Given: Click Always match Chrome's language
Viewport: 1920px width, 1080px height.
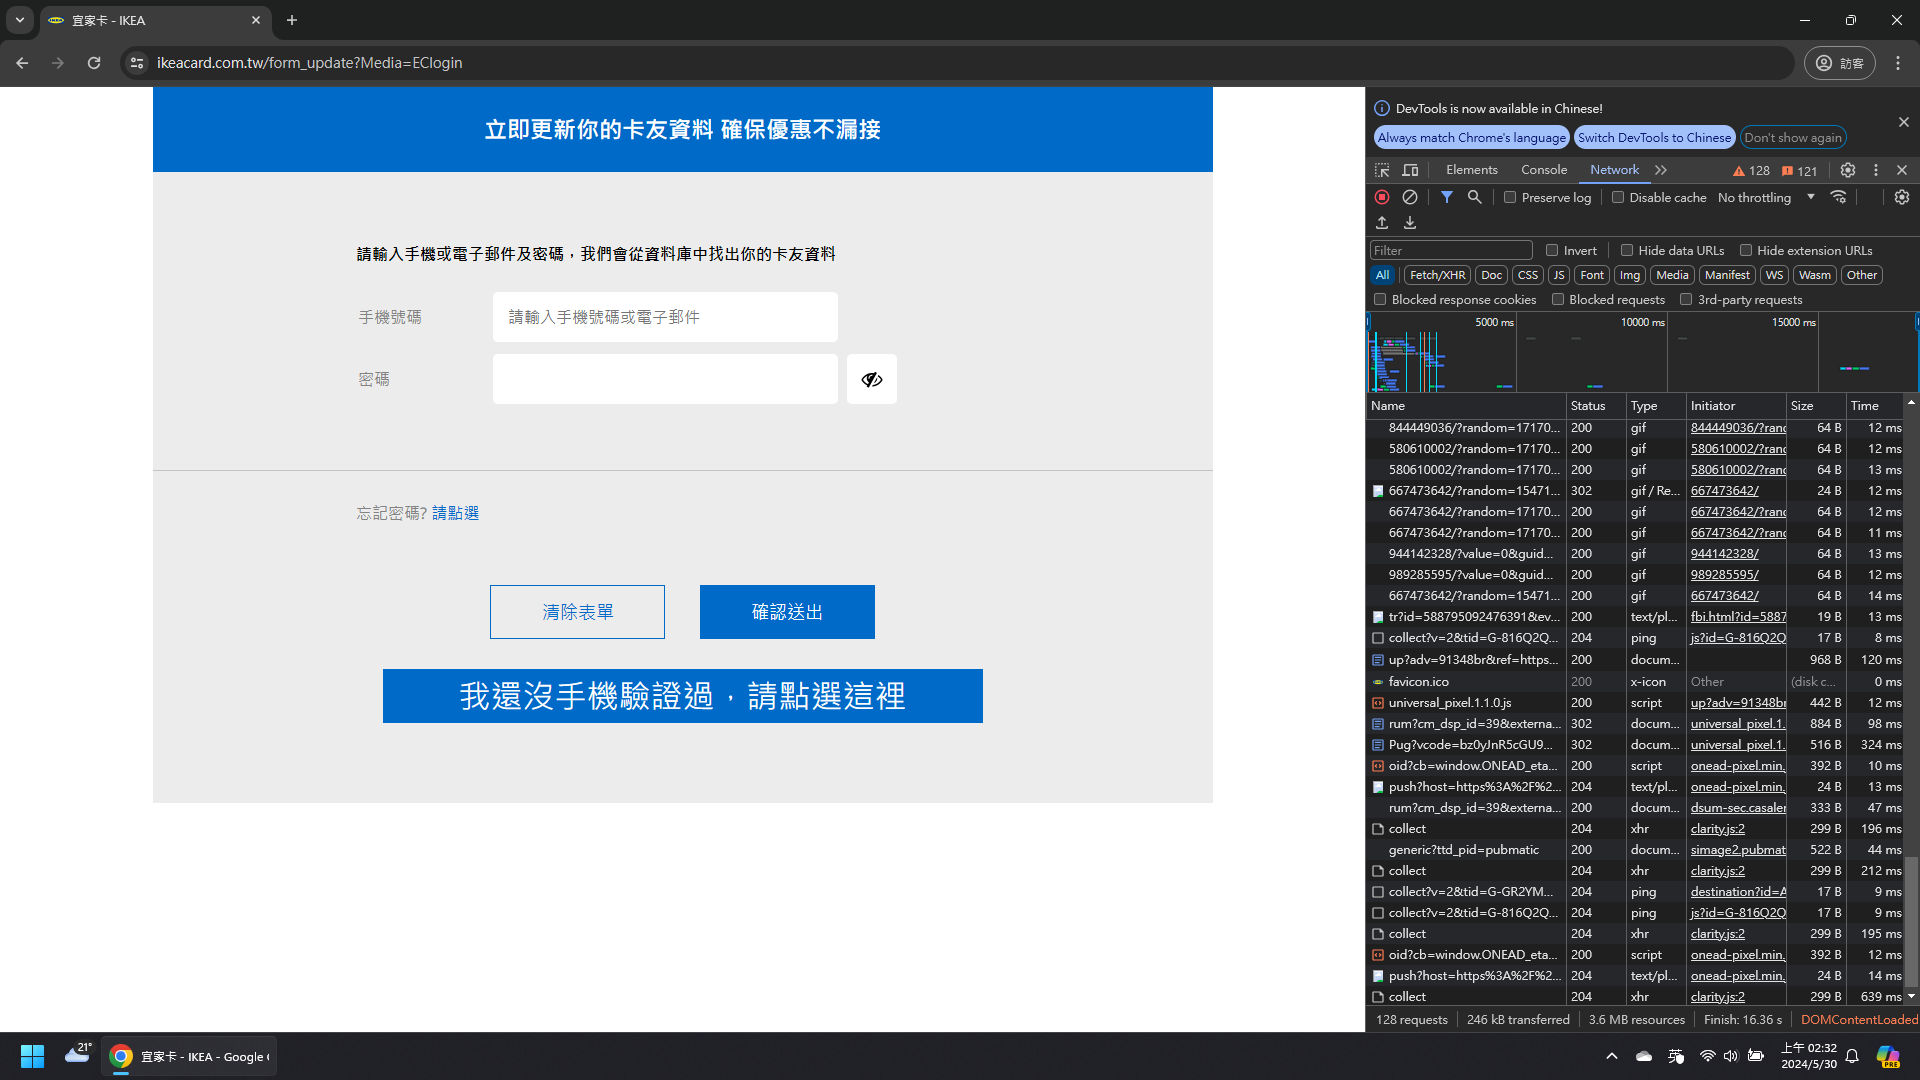Looking at the screenshot, I should point(1471,138).
